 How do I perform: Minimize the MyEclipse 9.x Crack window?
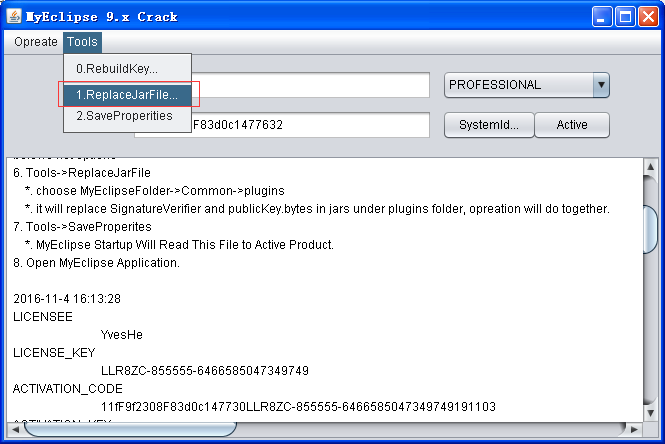[601, 17]
